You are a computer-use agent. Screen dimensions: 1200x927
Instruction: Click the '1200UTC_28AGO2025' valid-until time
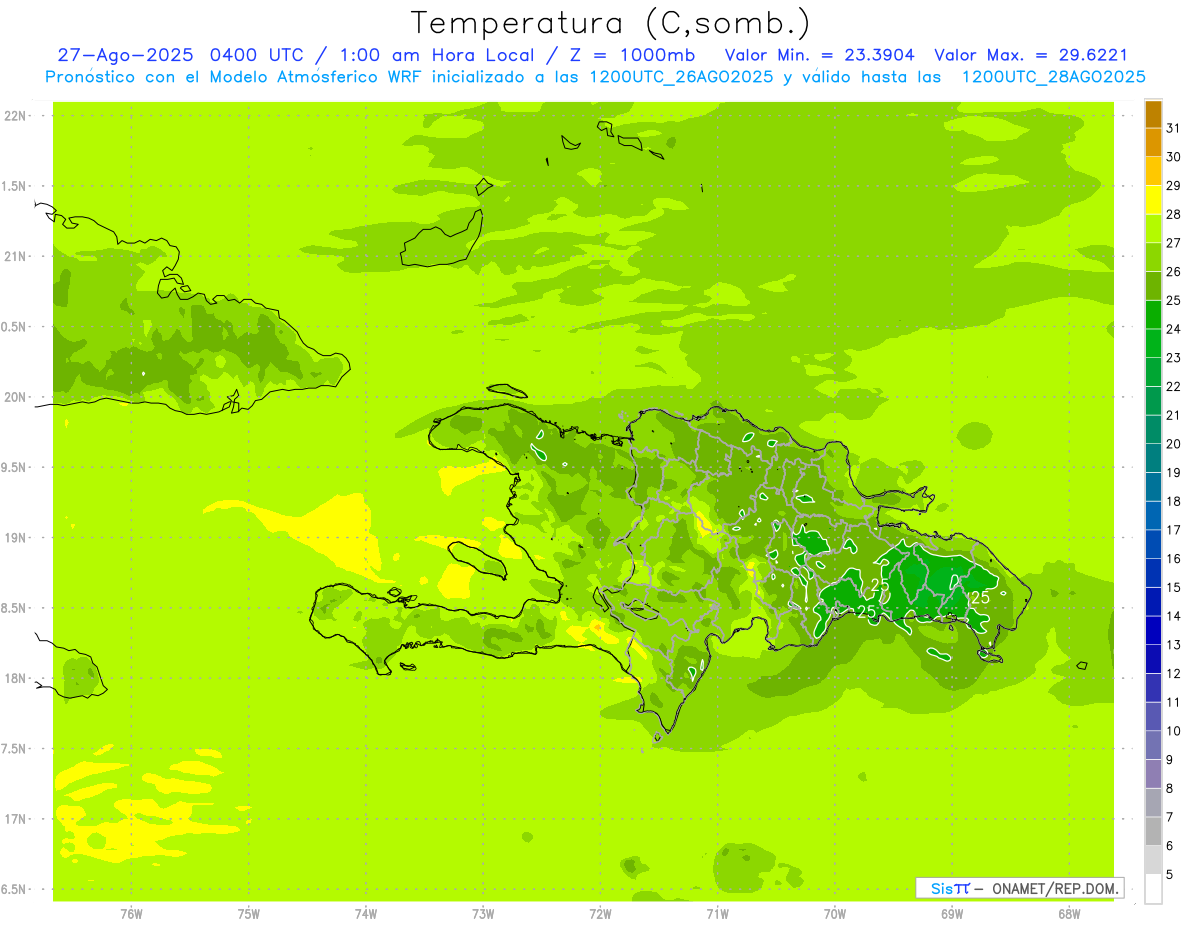click(1053, 77)
